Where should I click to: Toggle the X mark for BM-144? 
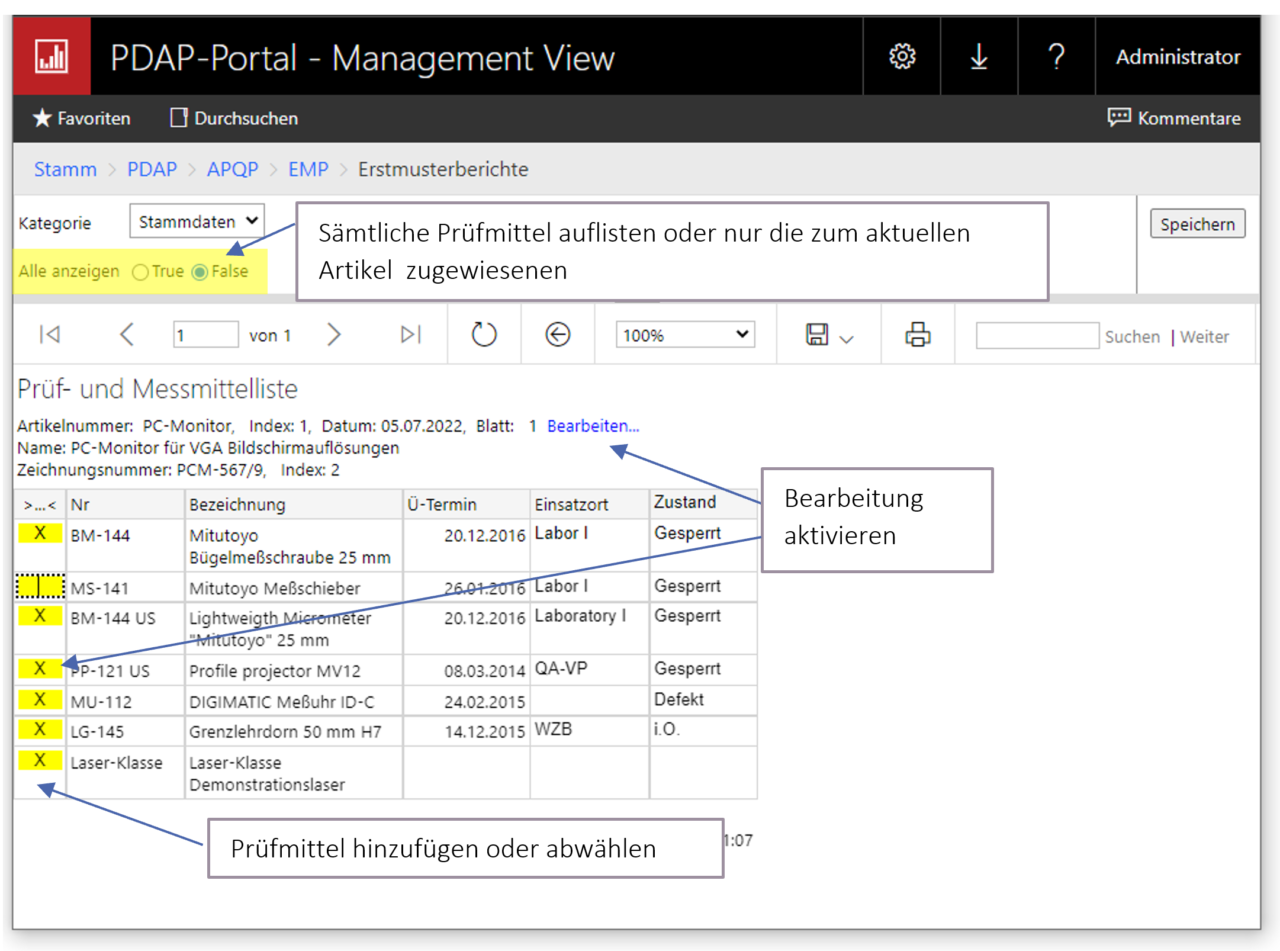[x=40, y=534]
